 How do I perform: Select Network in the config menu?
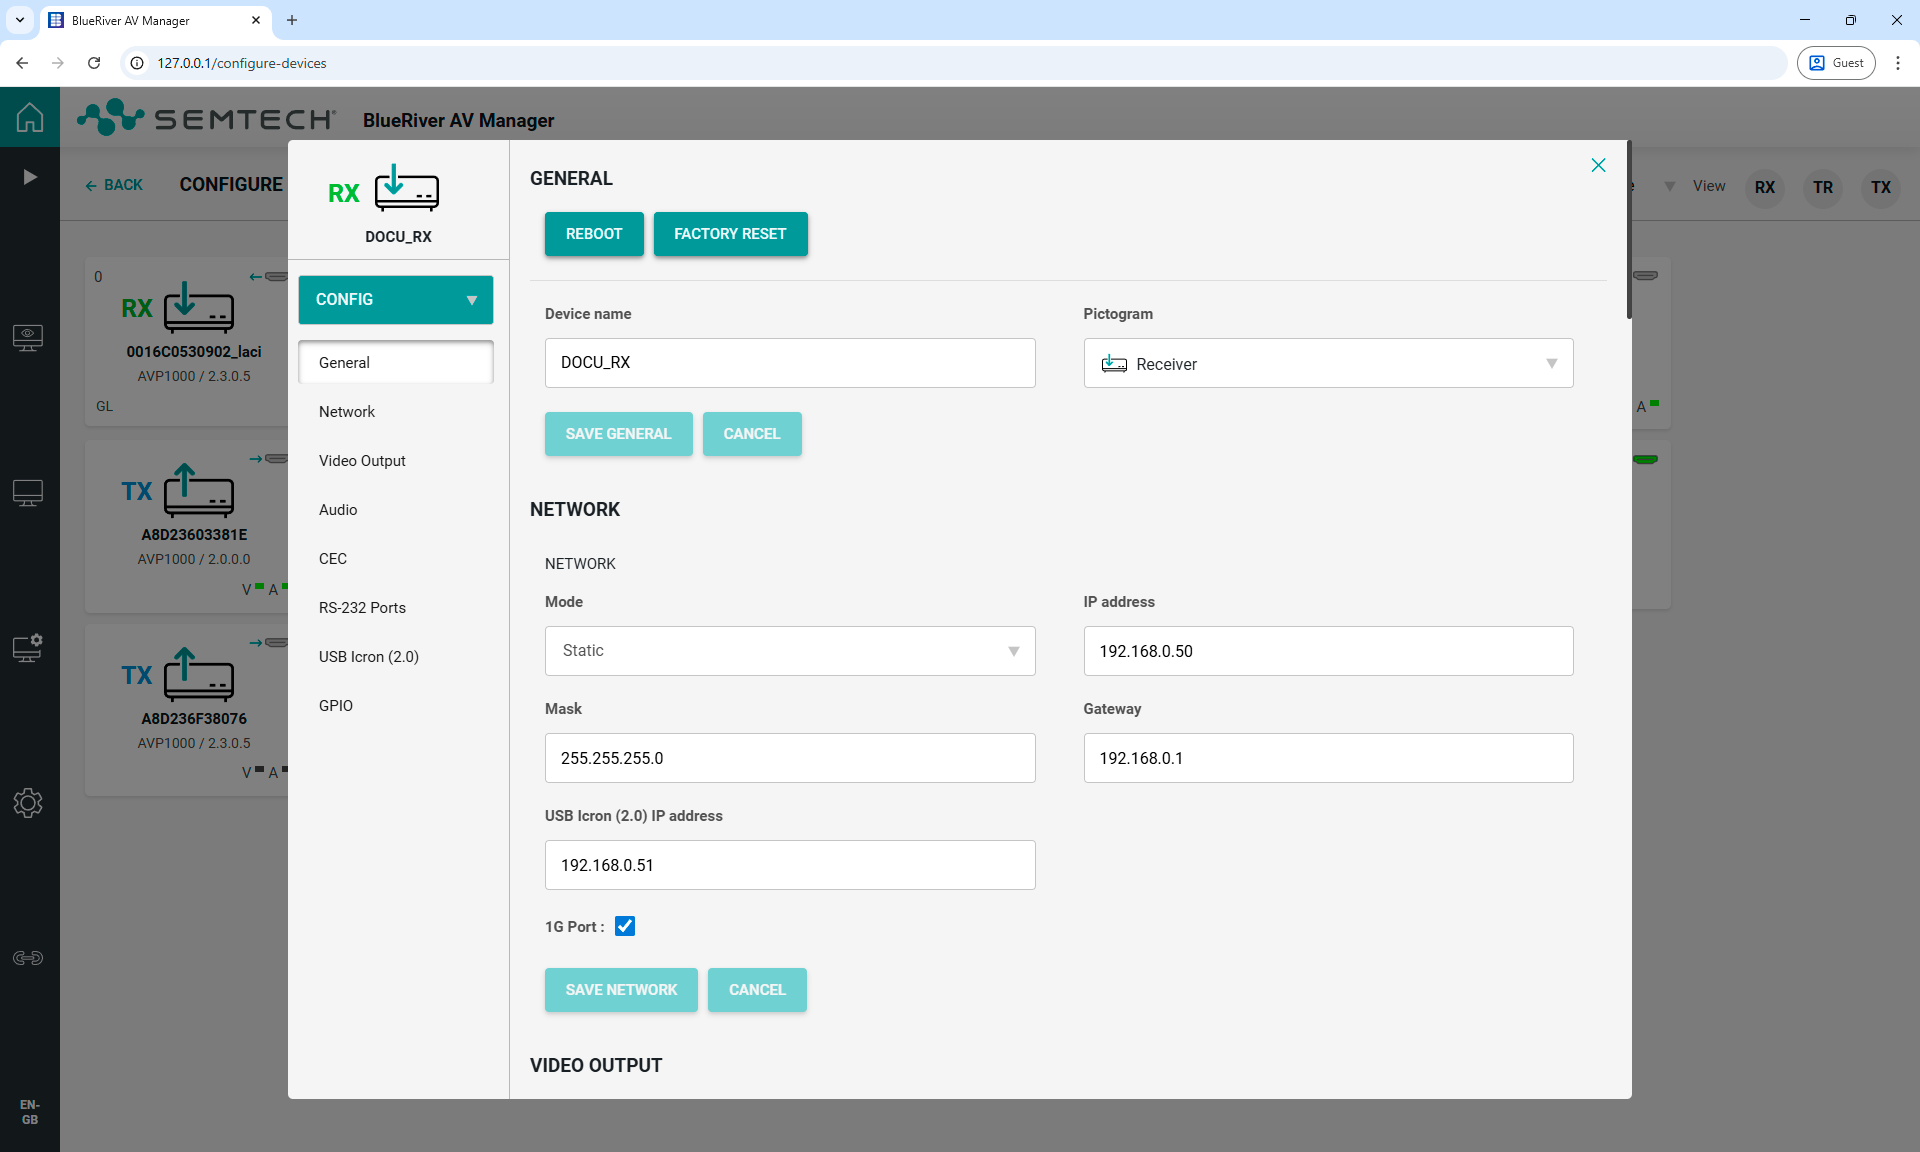point(347,412)
